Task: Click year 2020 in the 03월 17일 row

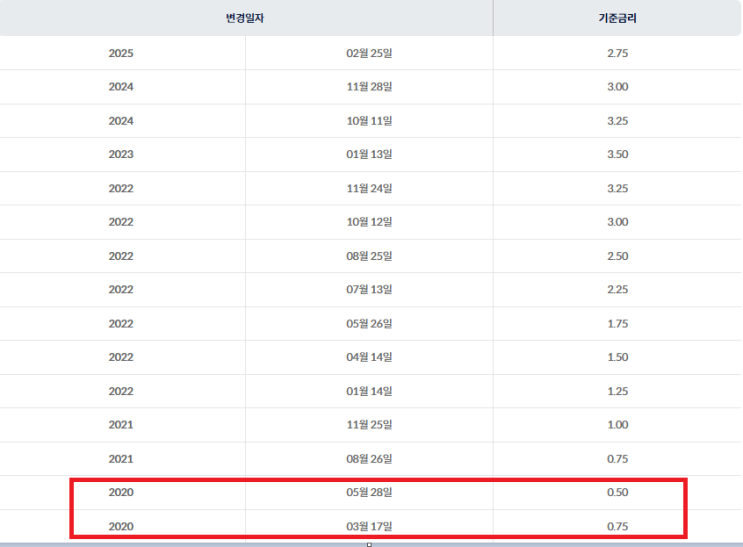Action: (x=121, y=526)
